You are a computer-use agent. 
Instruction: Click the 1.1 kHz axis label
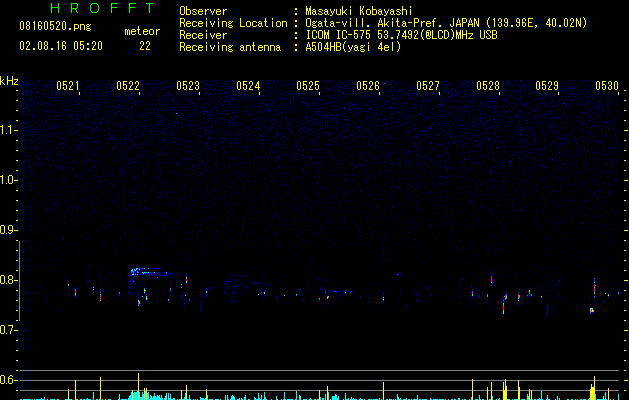pos(9,130)
